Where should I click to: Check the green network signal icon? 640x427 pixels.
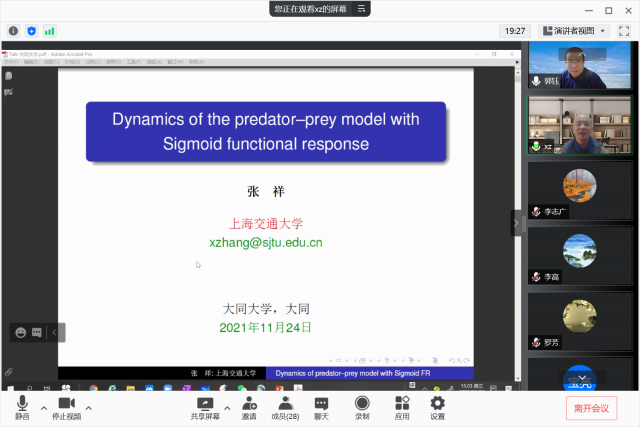(x=49, y=31)
